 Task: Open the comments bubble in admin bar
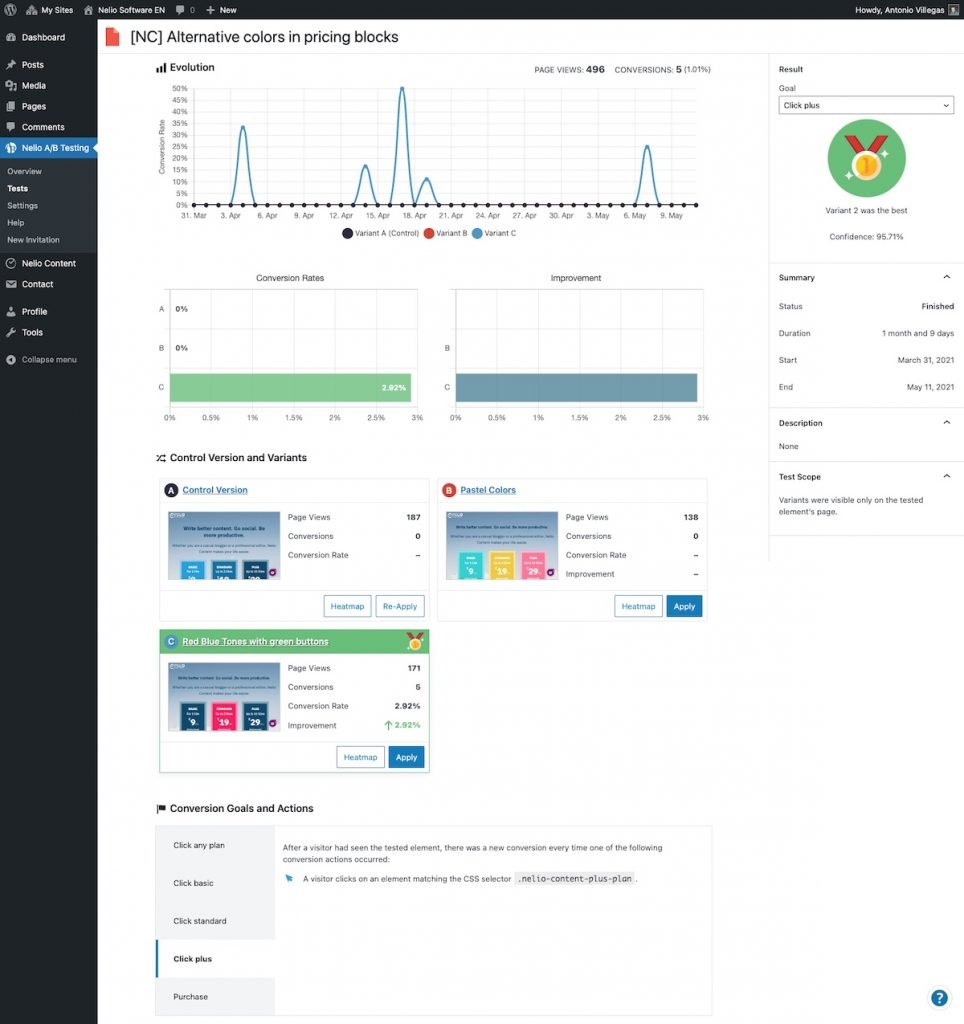pyautogui.click(x=180, y=10)
